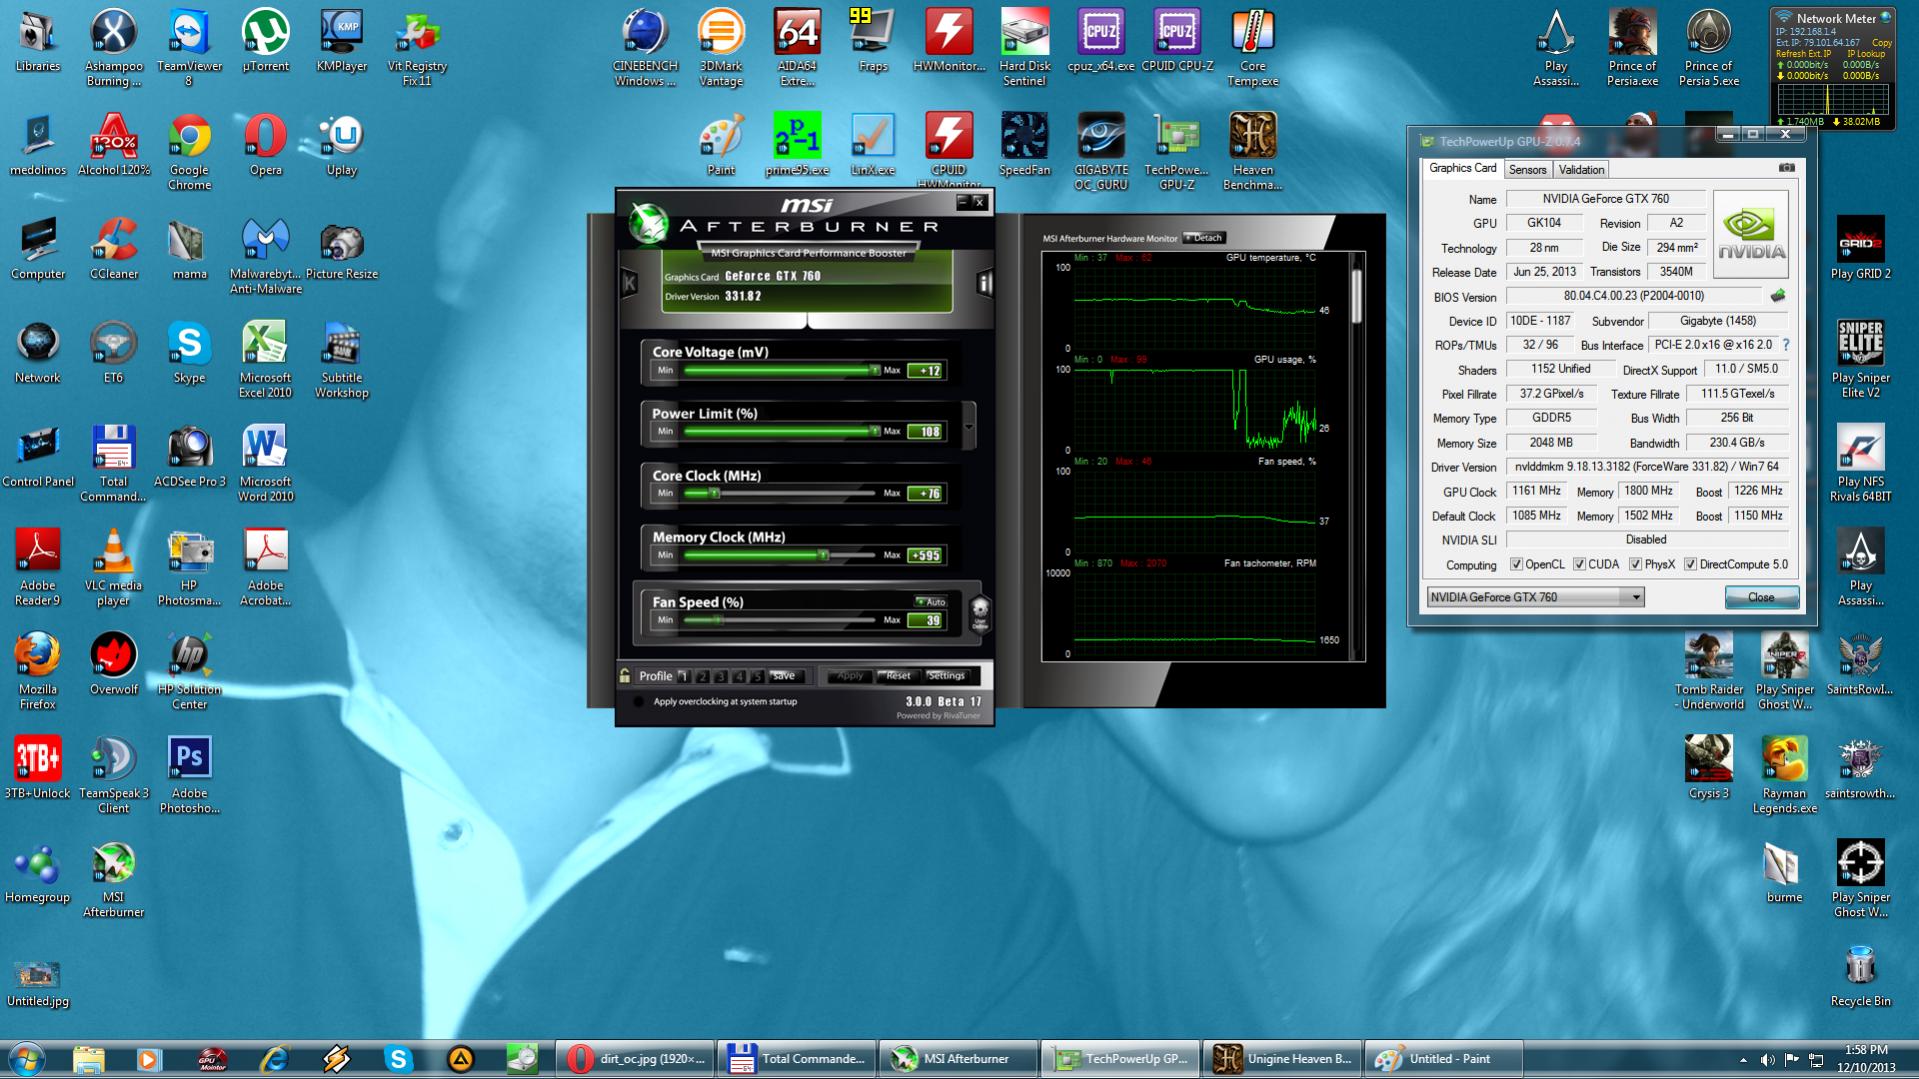Click the hardware monitor graph scrollbar

coord(1357,295)
